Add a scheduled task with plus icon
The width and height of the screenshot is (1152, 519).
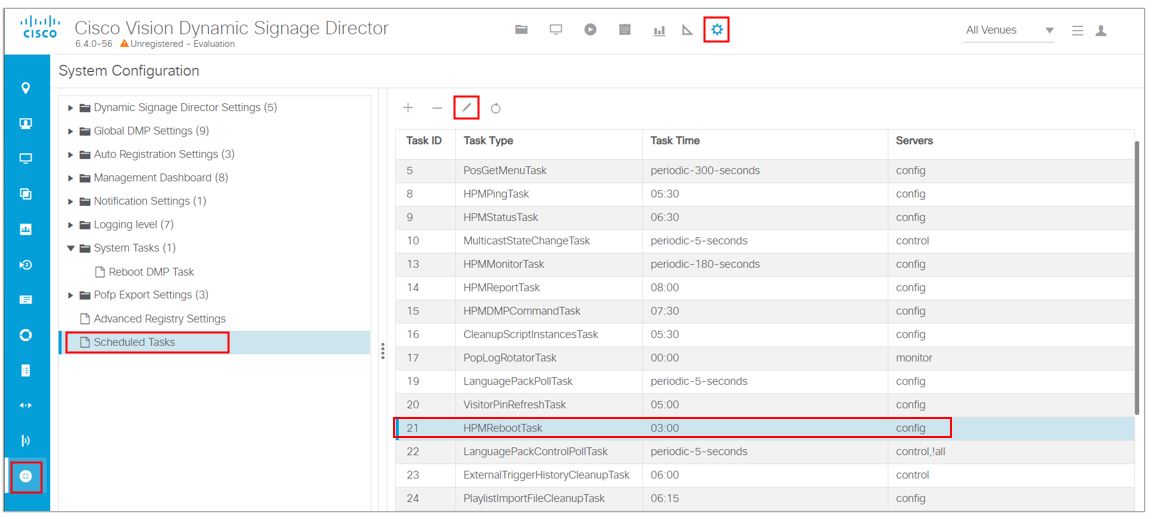point(408,108)
